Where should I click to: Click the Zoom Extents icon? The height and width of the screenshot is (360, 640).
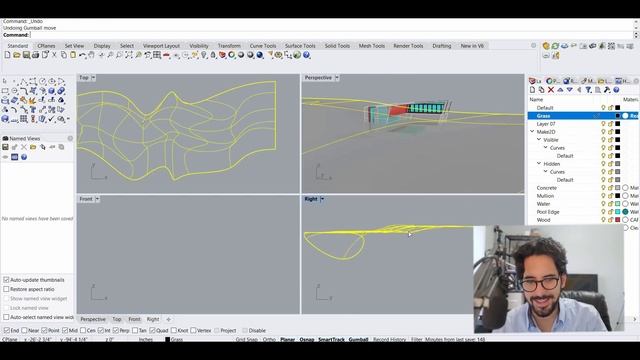[129, 55]
